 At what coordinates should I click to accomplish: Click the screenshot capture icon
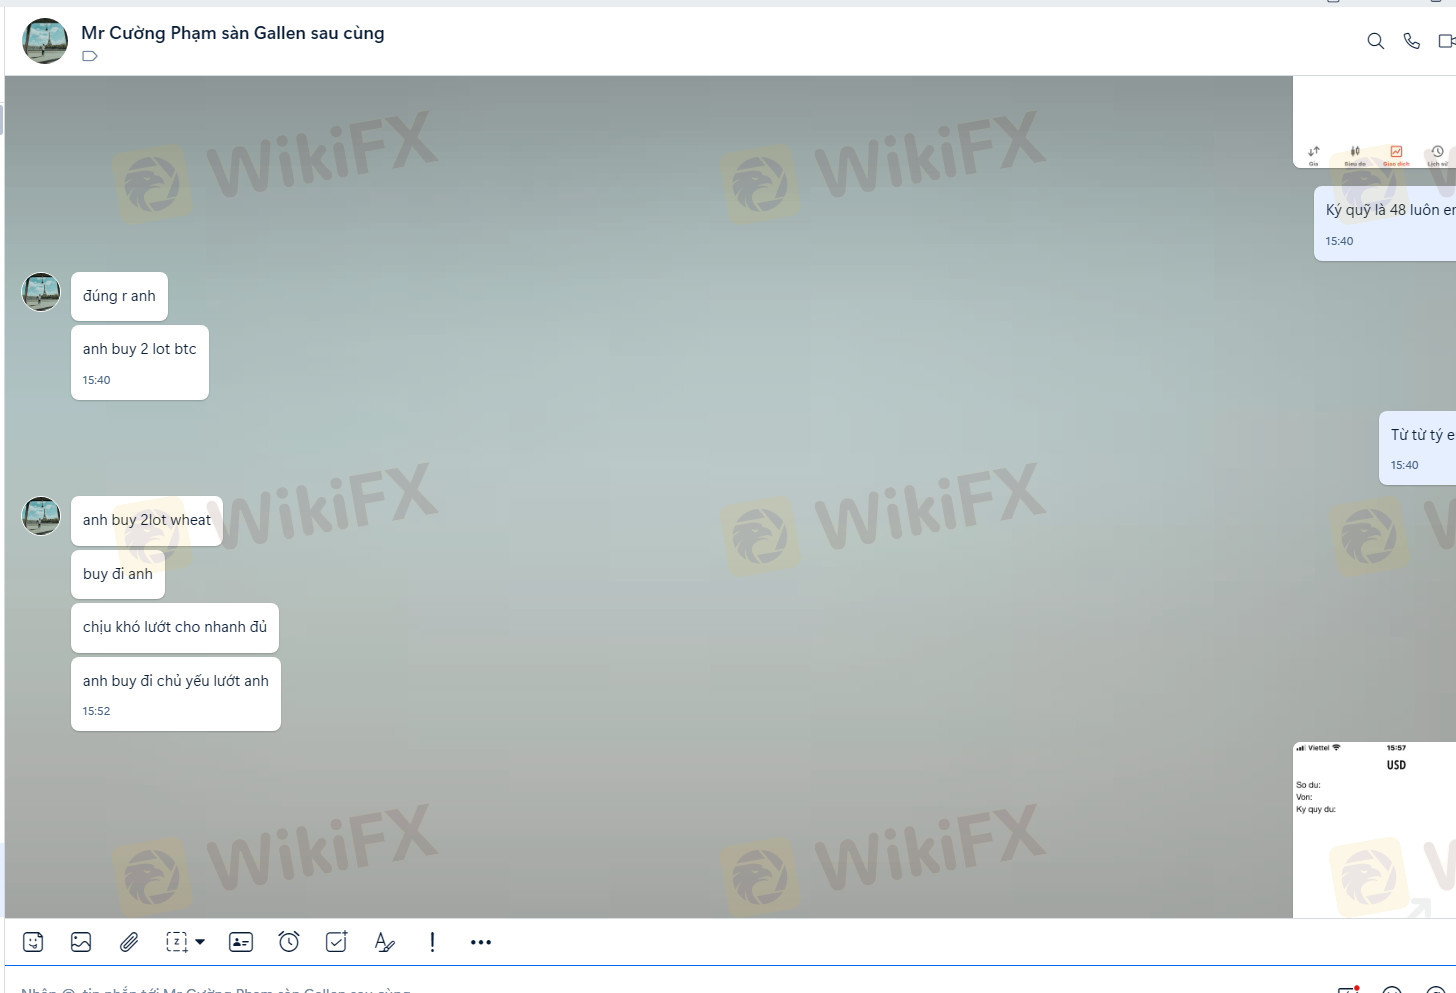click(x=177, y=942)
